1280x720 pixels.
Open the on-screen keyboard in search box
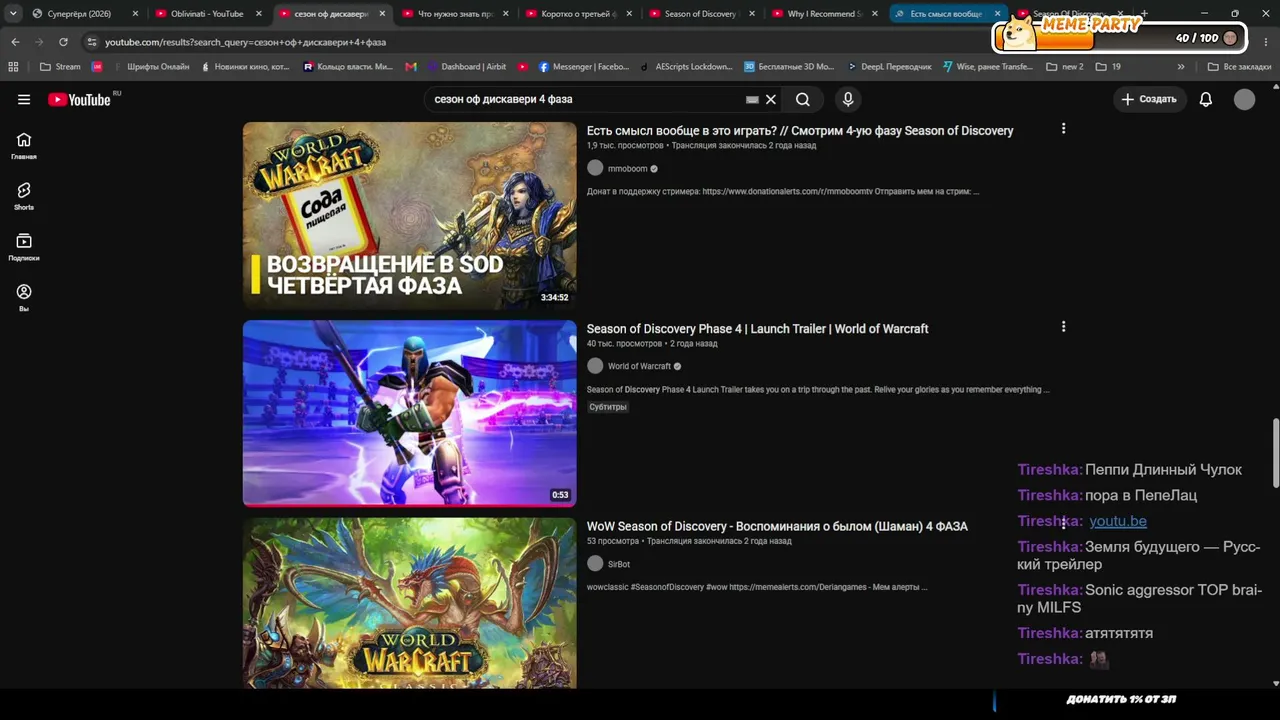(752, 99)
